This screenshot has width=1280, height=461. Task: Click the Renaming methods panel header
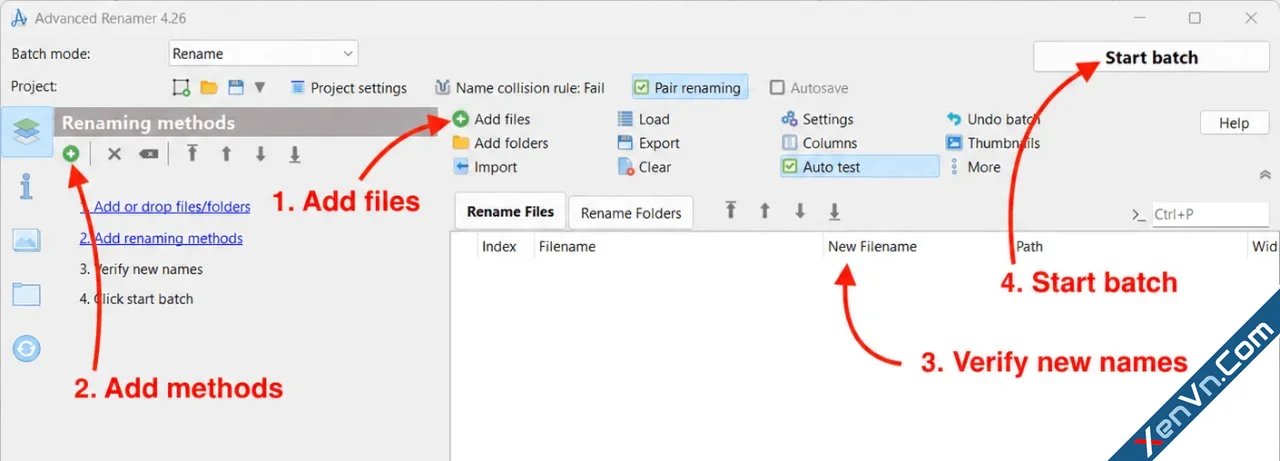click(246, 123)
